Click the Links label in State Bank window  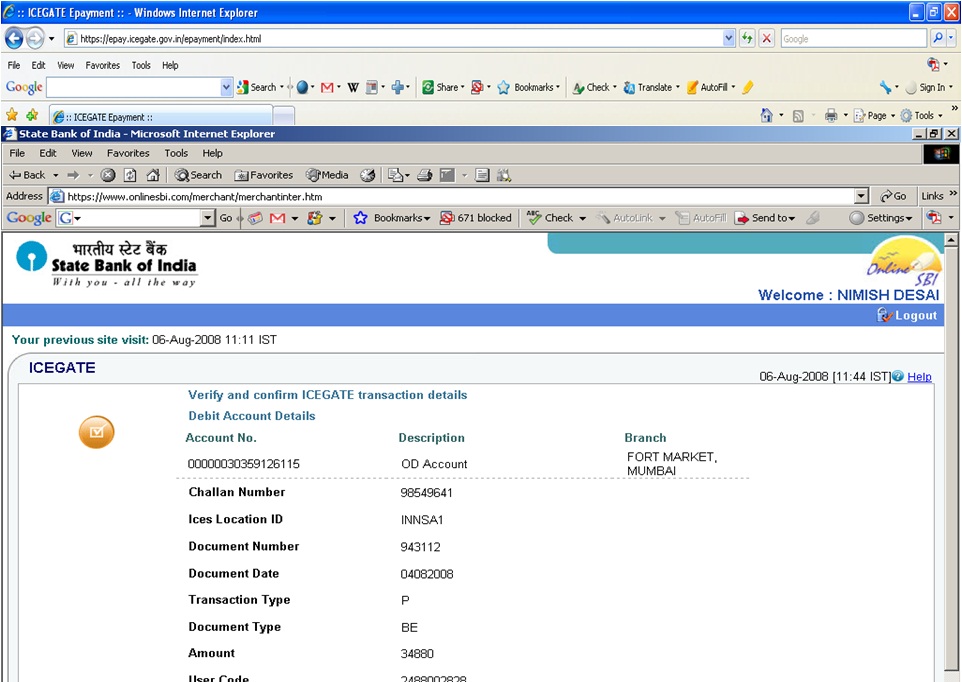pyautogui.click(x=932, y=196)
